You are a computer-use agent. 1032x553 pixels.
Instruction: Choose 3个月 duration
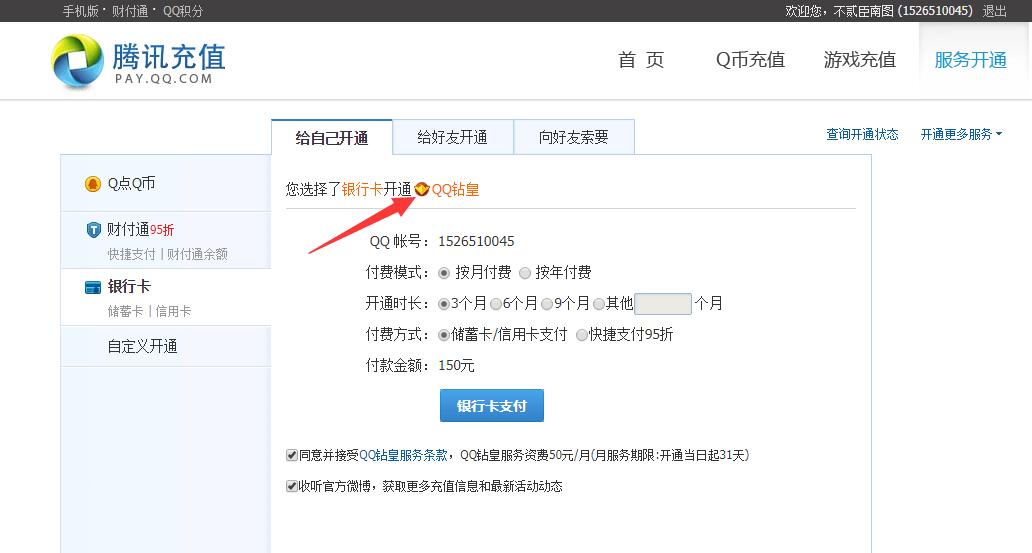click(444, 303)
